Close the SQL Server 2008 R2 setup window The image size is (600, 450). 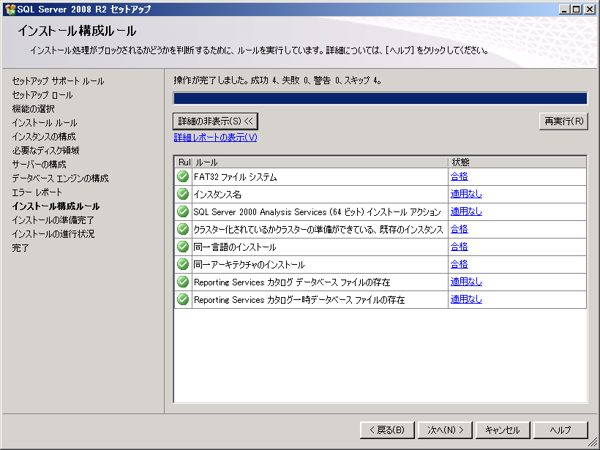590,9
